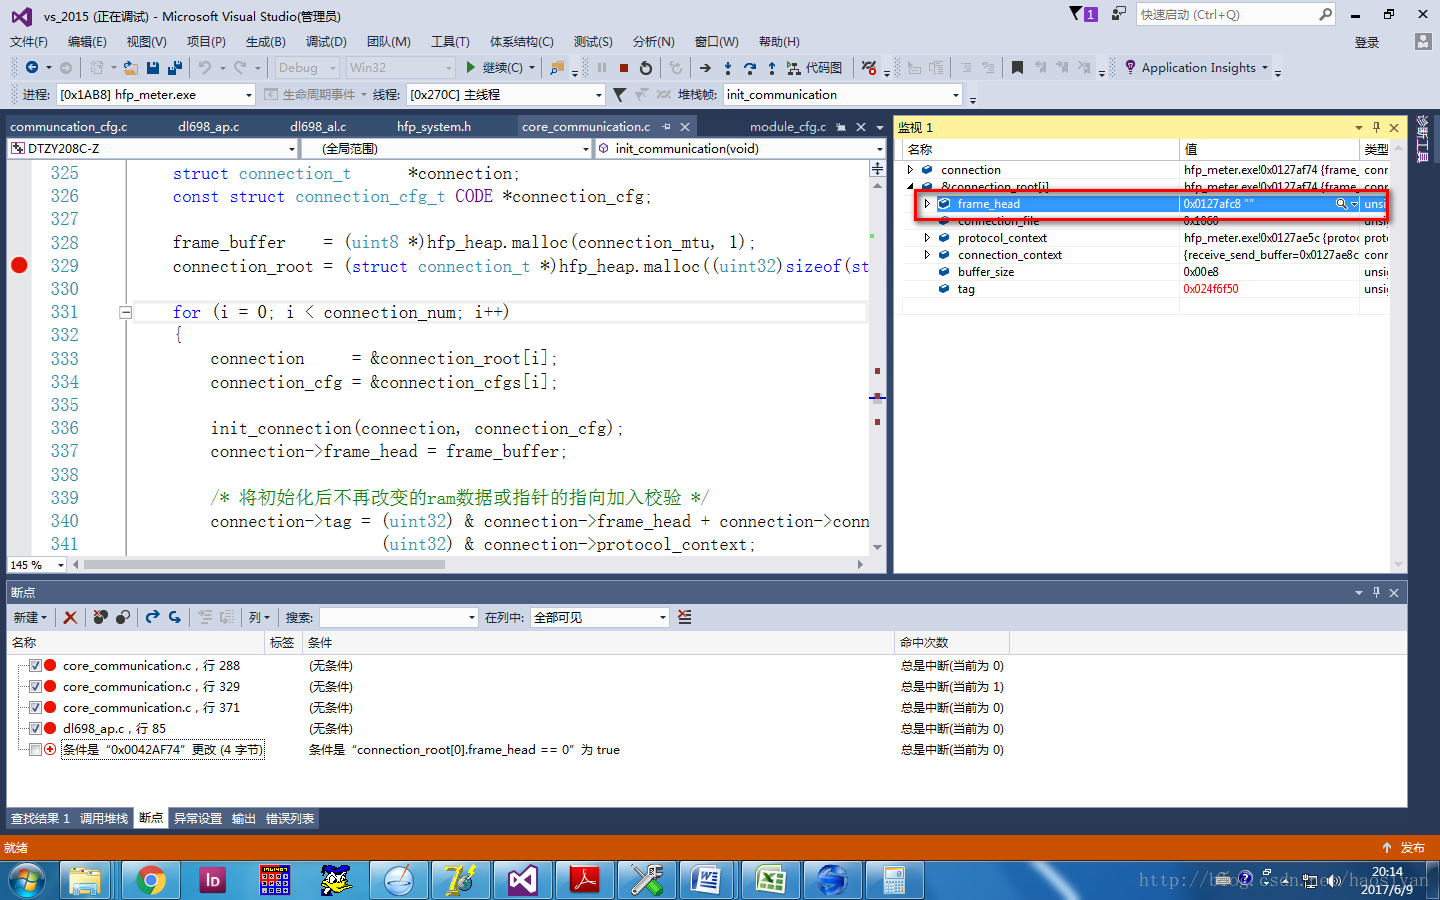This screenshot has width=1440, height=900.
Task: Switch to the 调用堆栈 bottom tab
Action: pyautogui.click(x=104, y=818)
